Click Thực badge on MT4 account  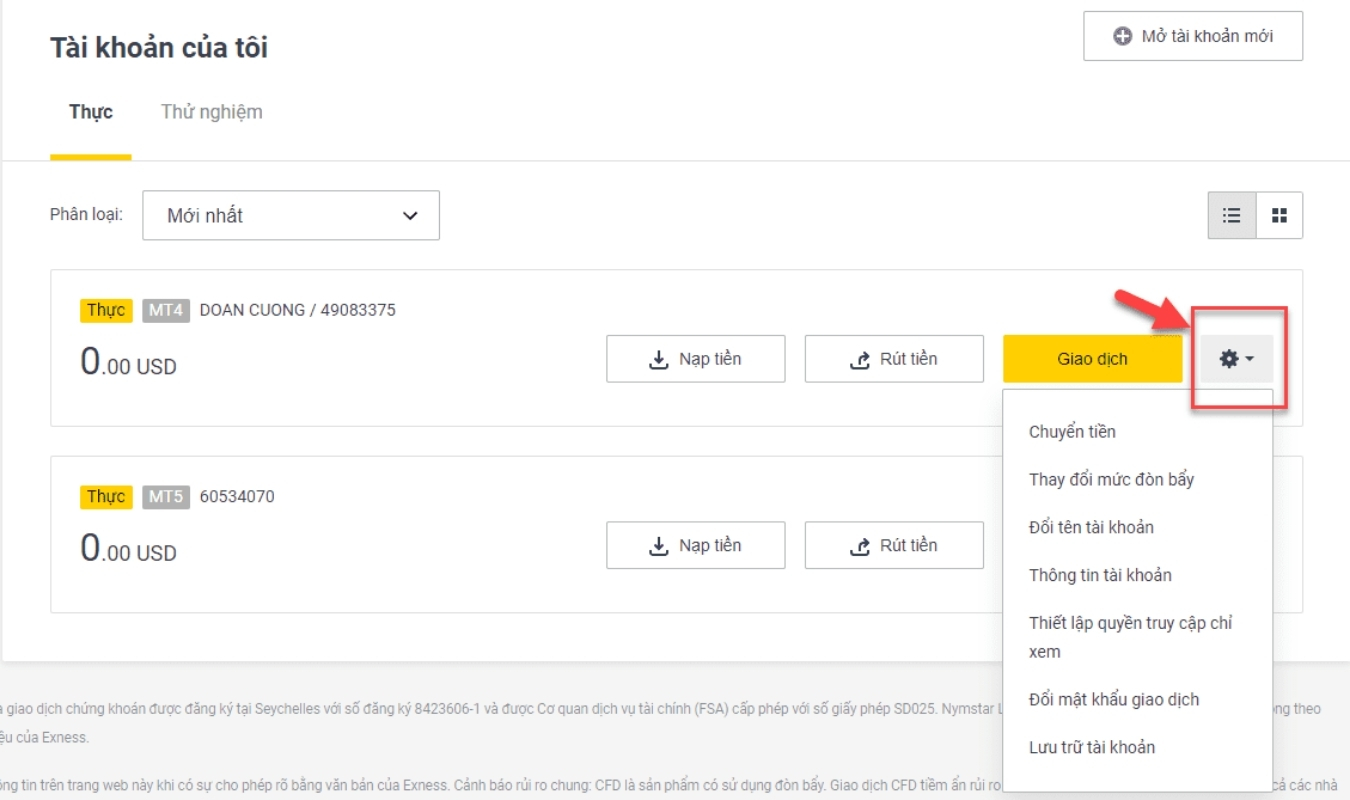[106, 310]
